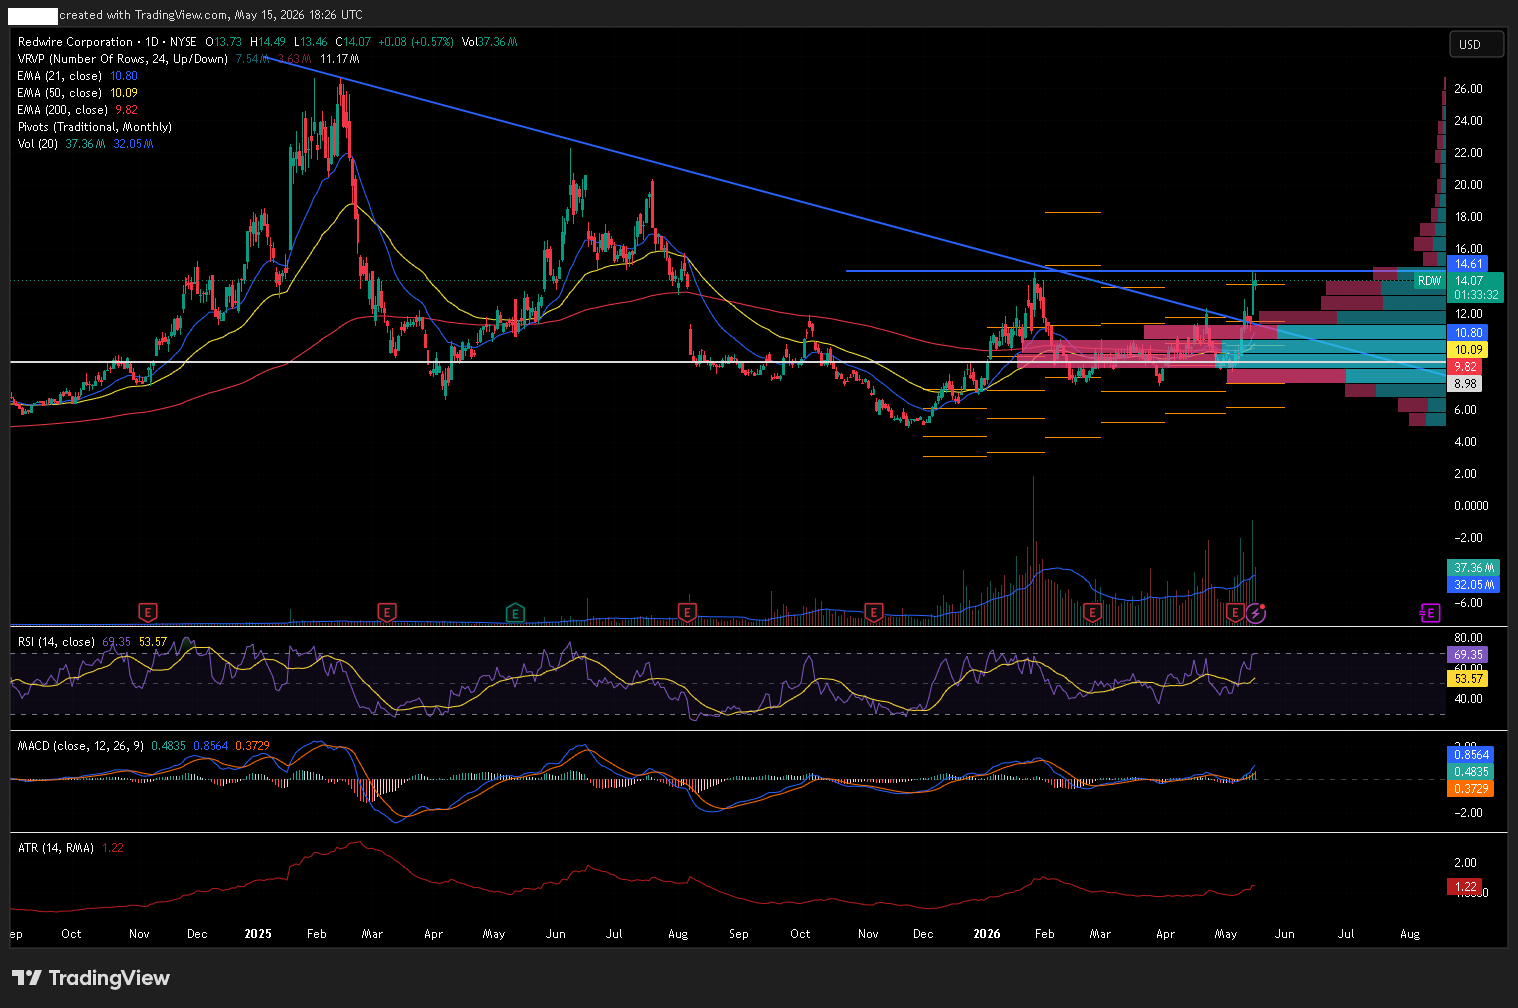Click the 32.05M volume average label
The image size is (1518, 1008).
(1474, 585)
